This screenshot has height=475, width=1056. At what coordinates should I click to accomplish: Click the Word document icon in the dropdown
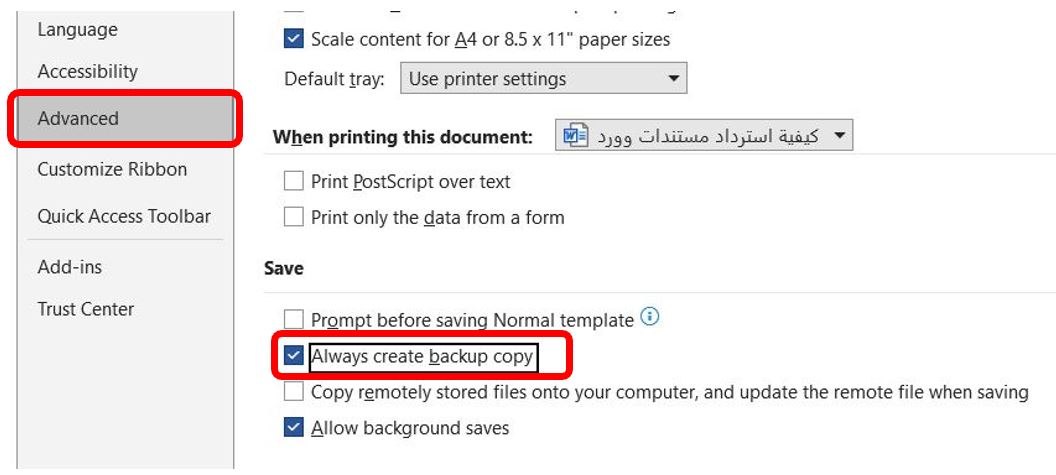click(x=576, y=136)
